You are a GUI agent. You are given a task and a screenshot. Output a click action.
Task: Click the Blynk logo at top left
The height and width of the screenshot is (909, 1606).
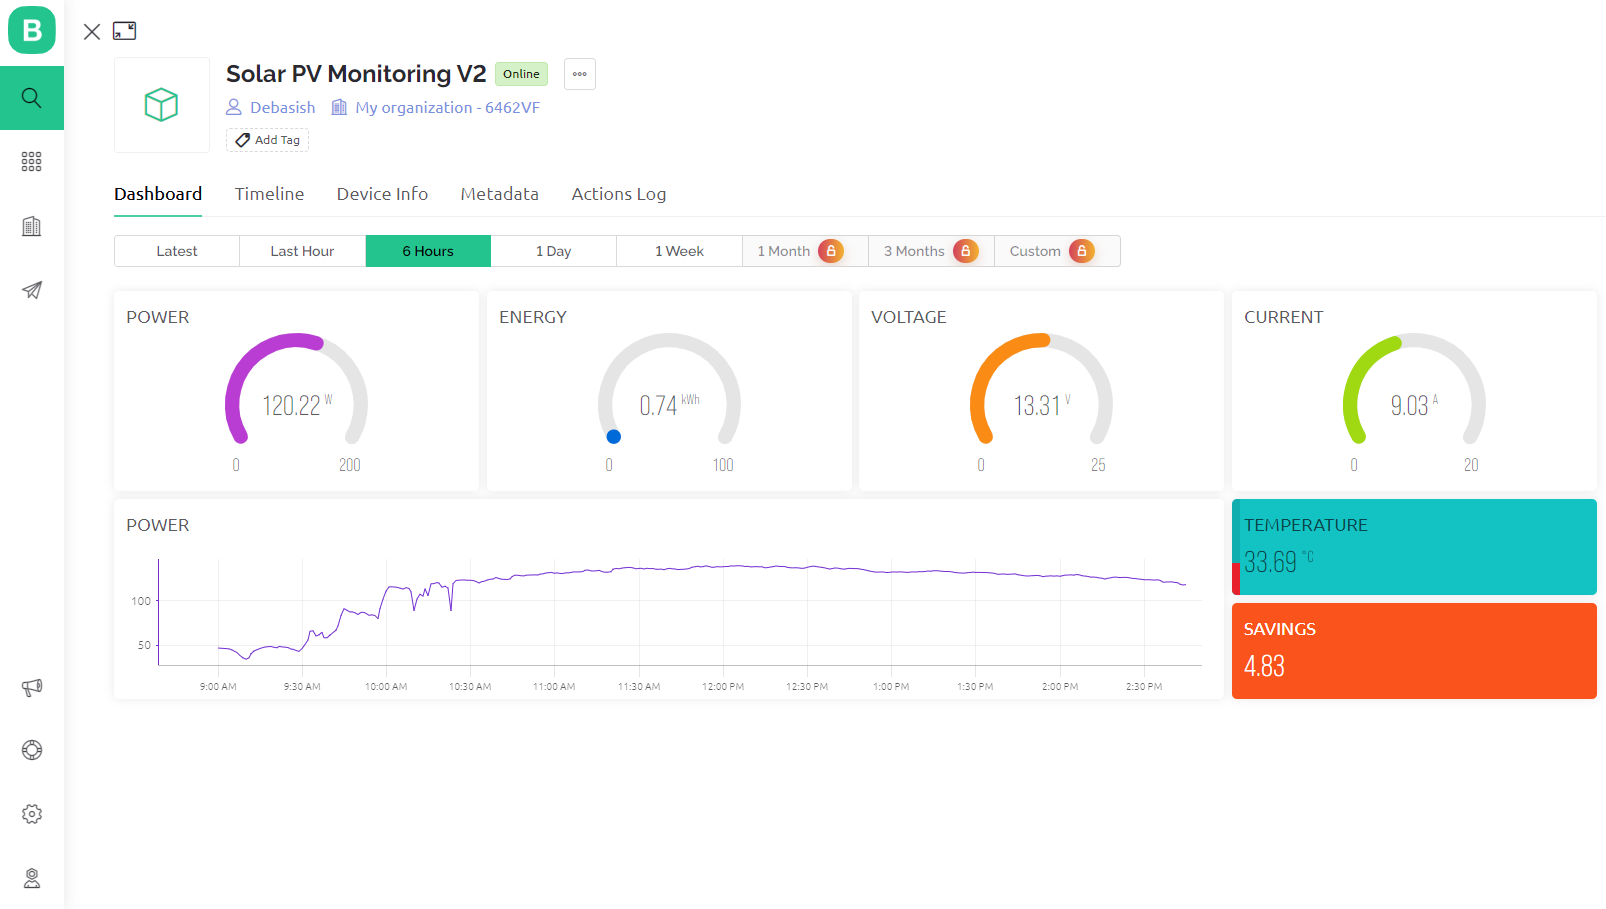pos(31,31)
